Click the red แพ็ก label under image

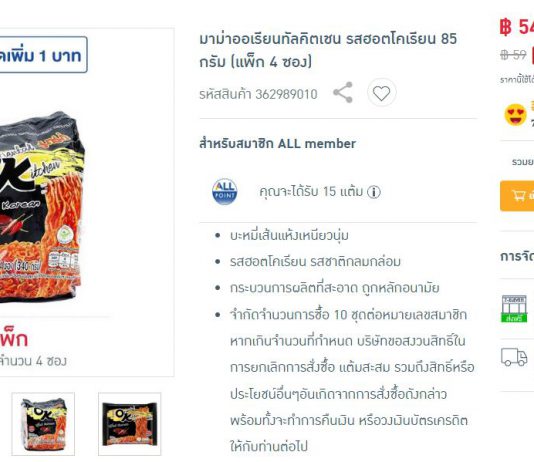[x=14, y=339]
